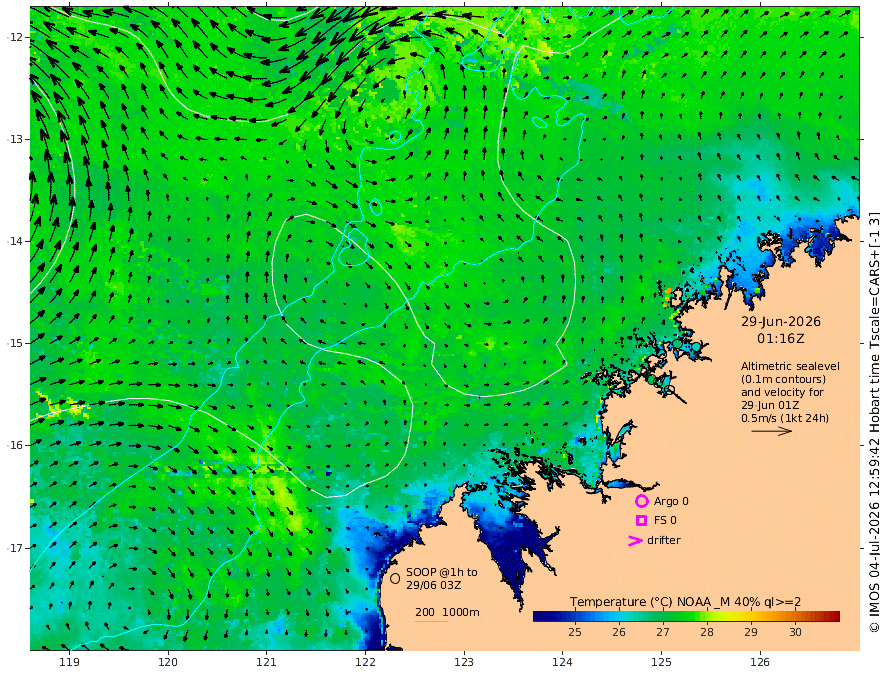The height and width of the screenshot is (680, 880).
Task: Click the '29-Jun 01Z' text line
Action: point(770,405)
